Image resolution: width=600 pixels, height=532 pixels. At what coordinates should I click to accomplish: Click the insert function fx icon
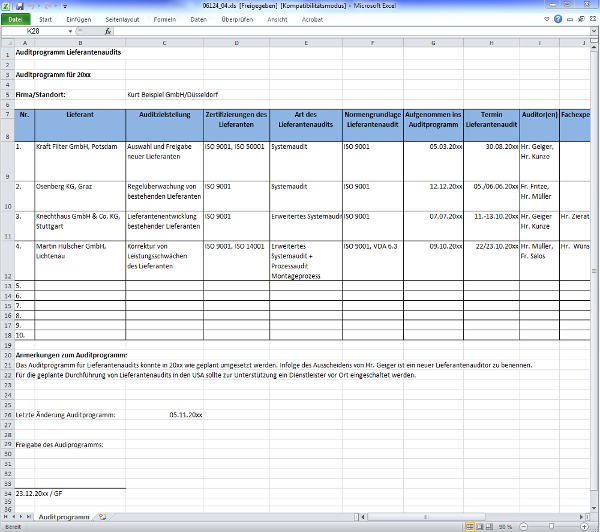107,31
